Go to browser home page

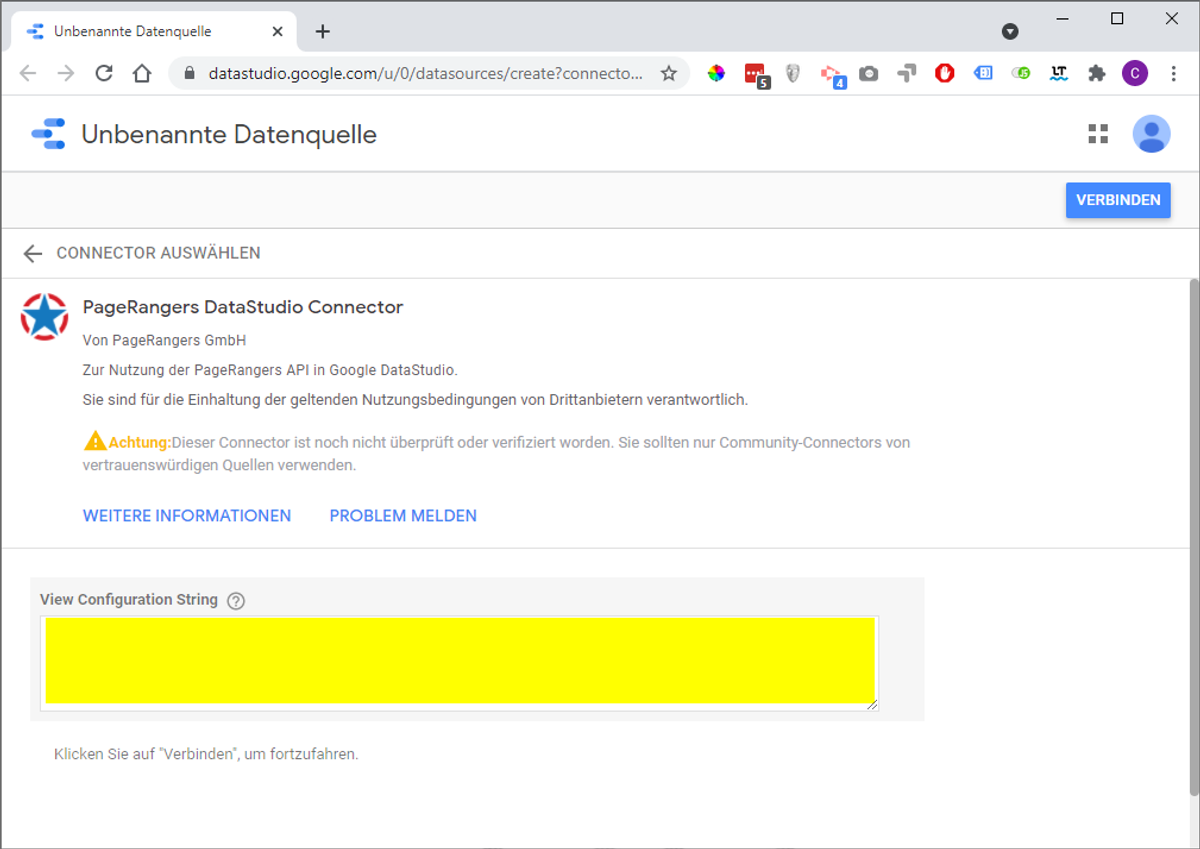point(141,73)
